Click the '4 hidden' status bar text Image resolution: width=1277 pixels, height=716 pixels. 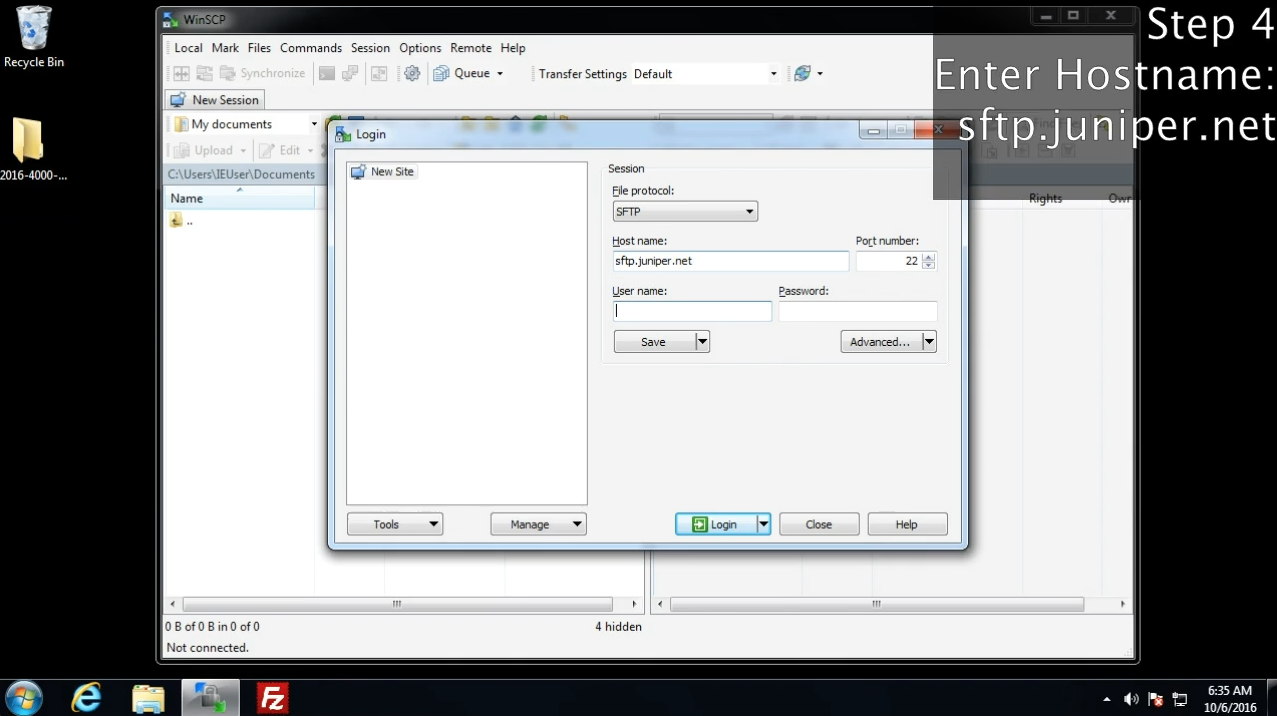[618, 627]
